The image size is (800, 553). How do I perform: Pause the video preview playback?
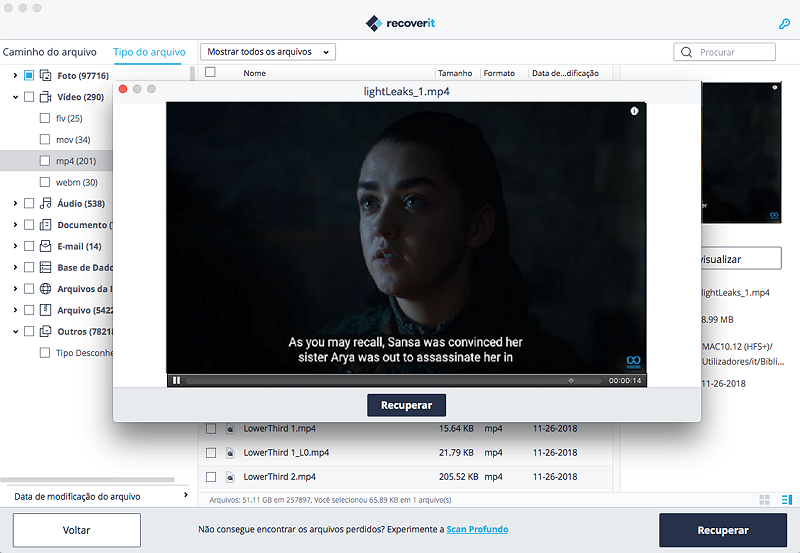[176, 381]
